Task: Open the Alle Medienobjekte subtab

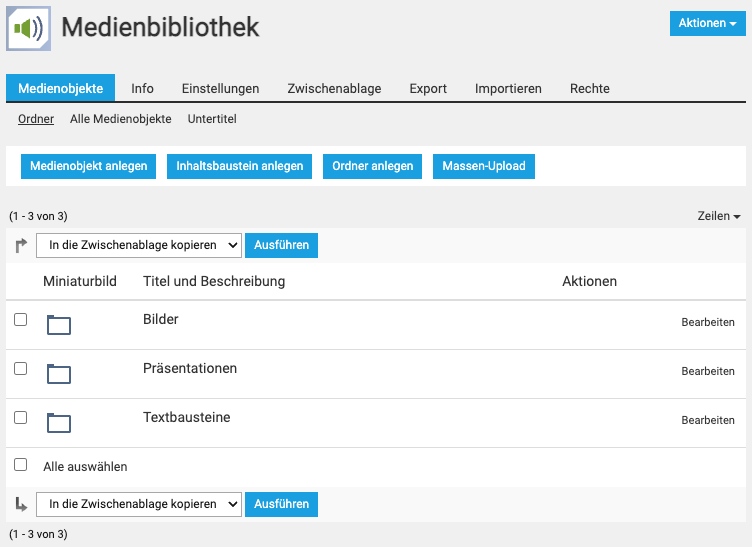Action: pos(121,119)
